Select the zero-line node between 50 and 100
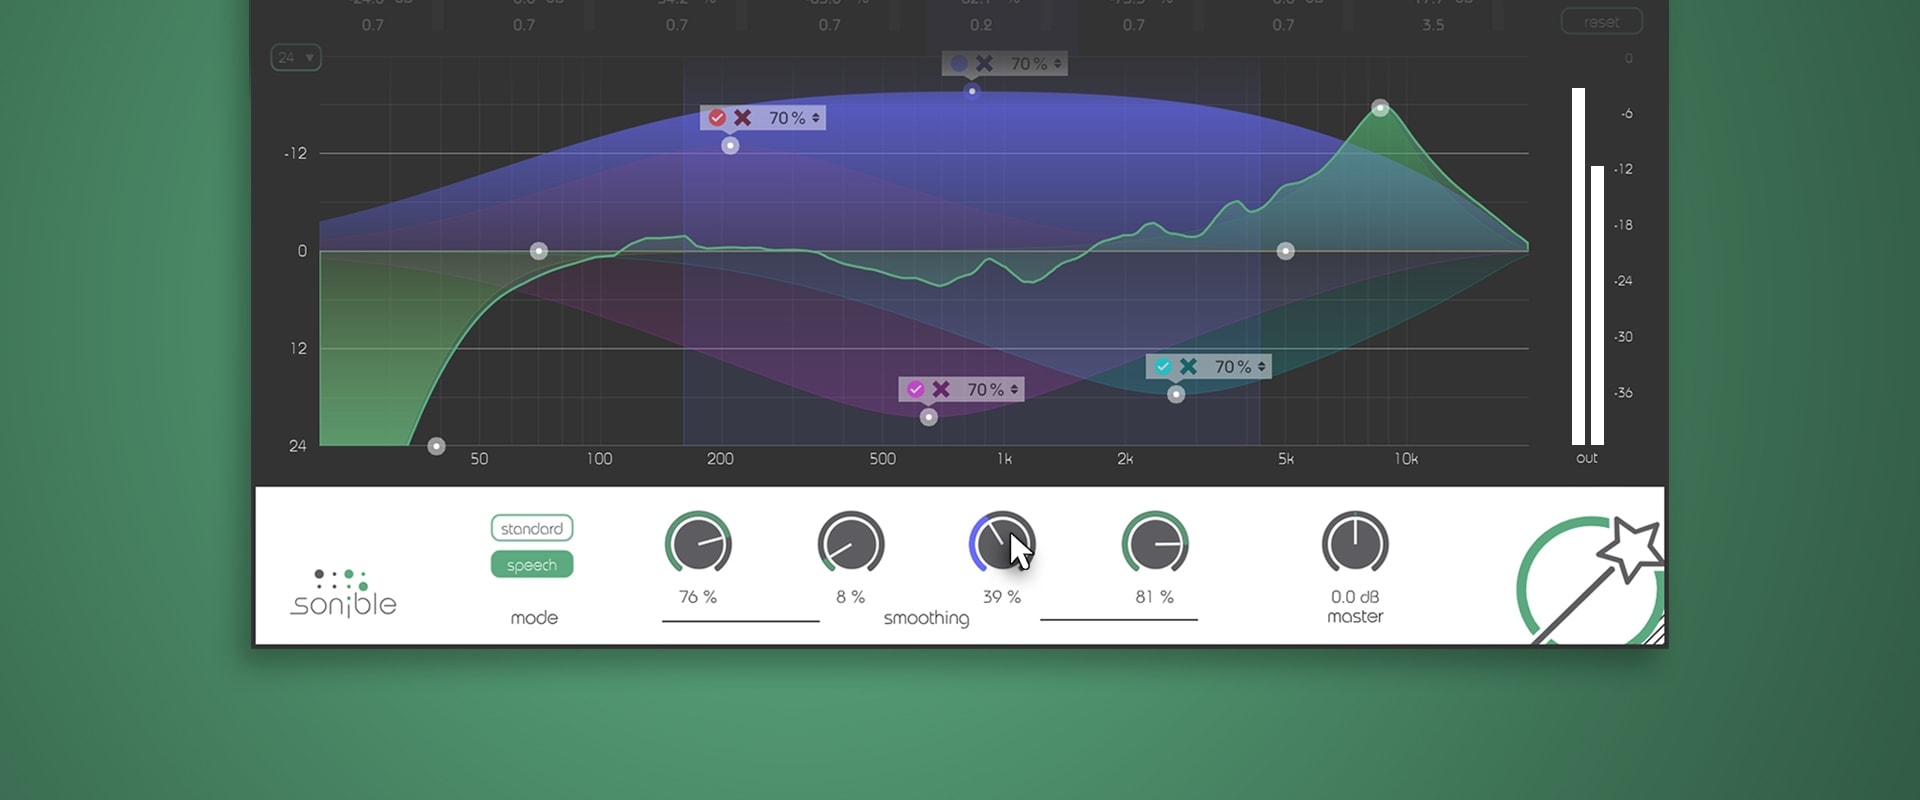Screen dimensions: 1920x800 click(x=539, y=251)
